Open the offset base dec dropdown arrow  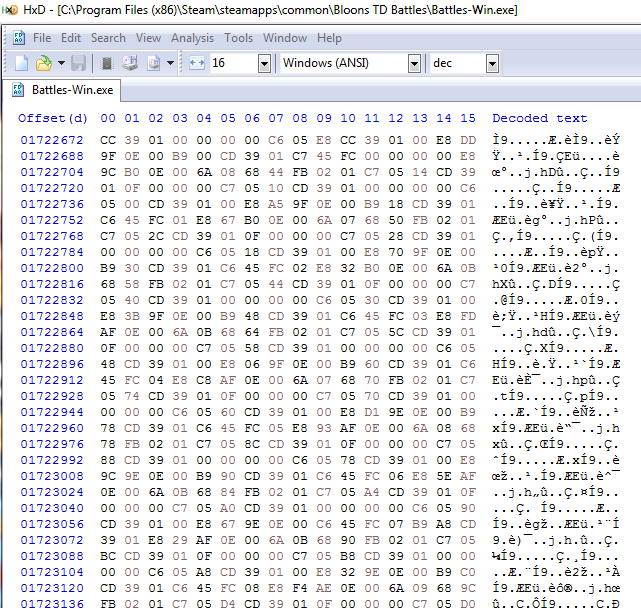(492, 64)
